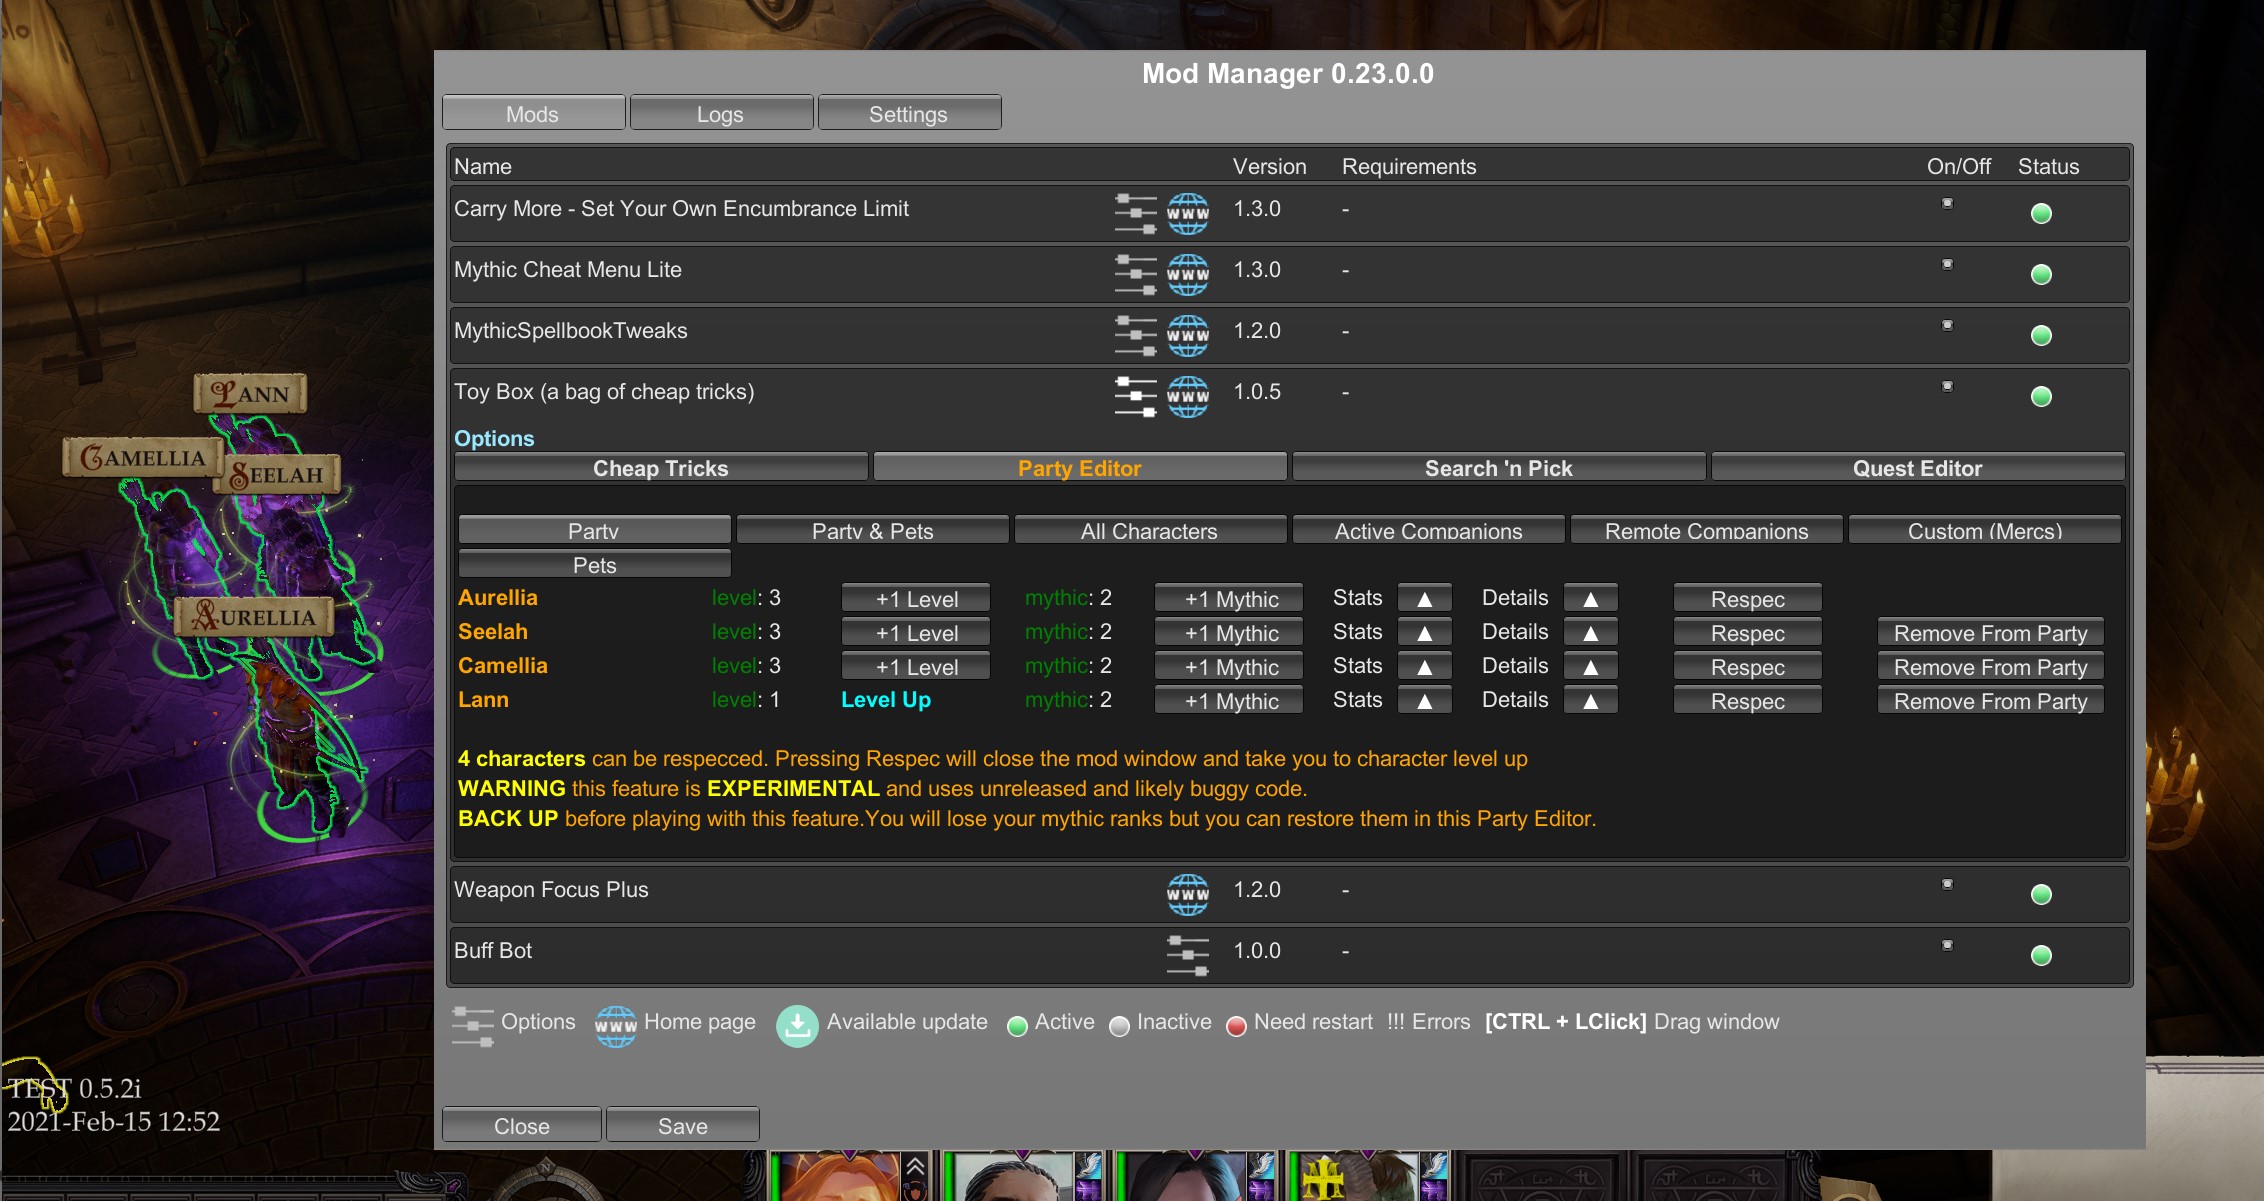Image resolution: width=2264 pixels, height=1201 pixels.
Task: Open Buff Bot options sliders icon
Action: tap(1187, 955)
